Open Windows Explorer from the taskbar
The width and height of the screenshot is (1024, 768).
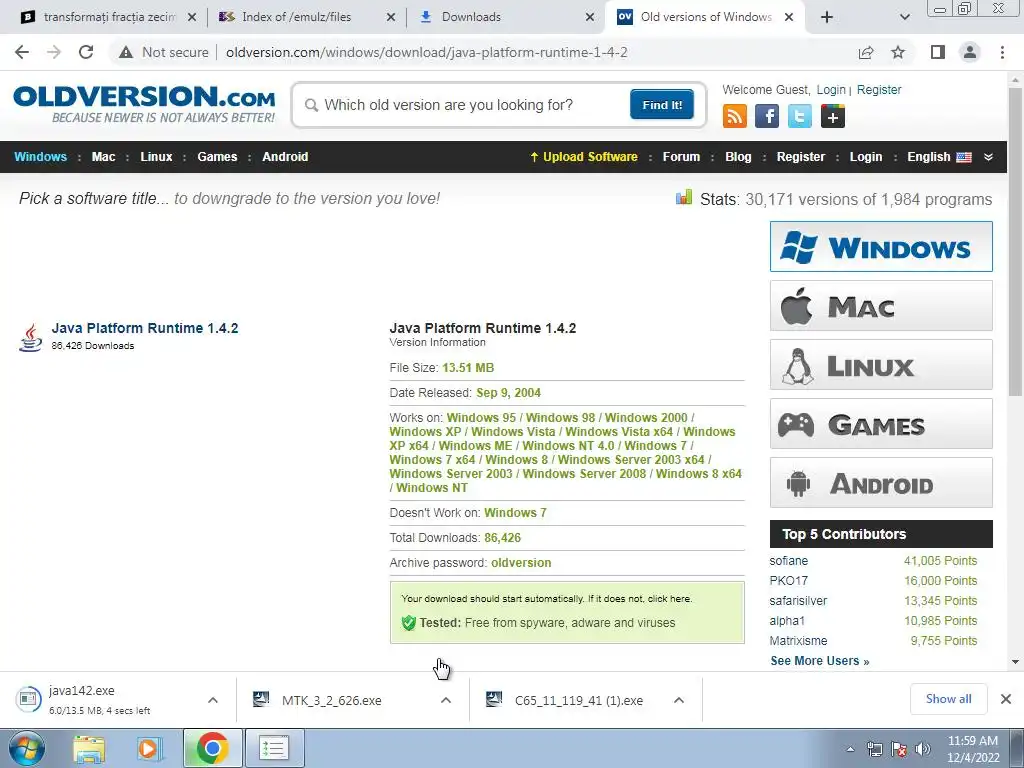[89, 748]
